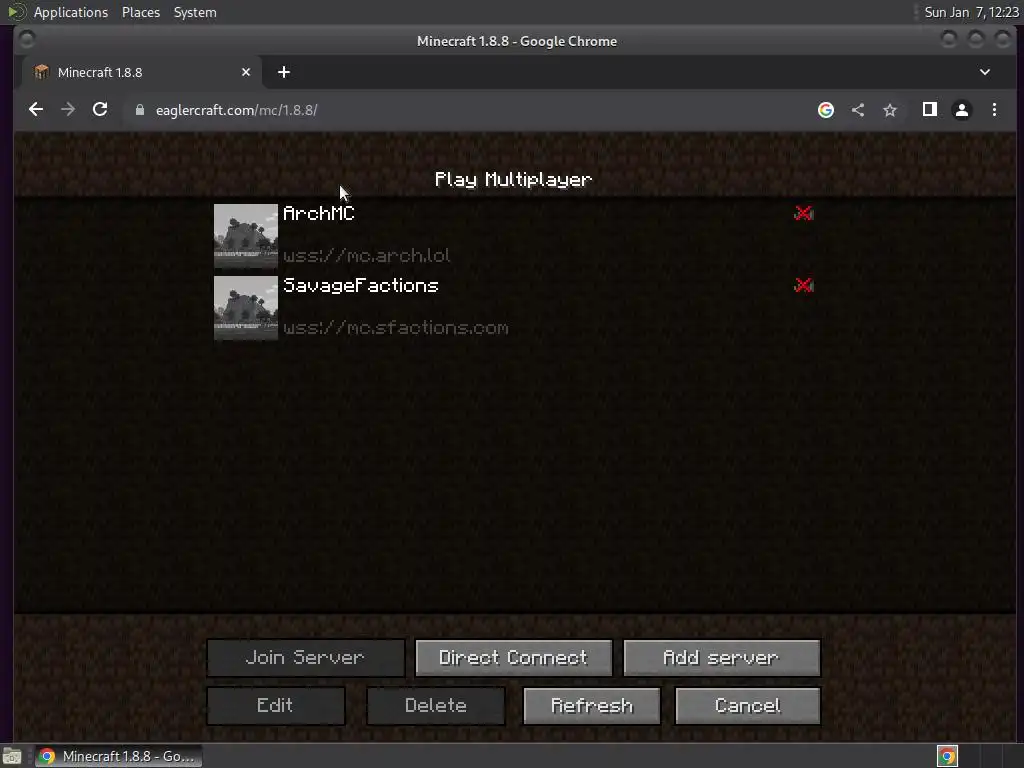Open the Applications menu

click(x=71, y=12)
